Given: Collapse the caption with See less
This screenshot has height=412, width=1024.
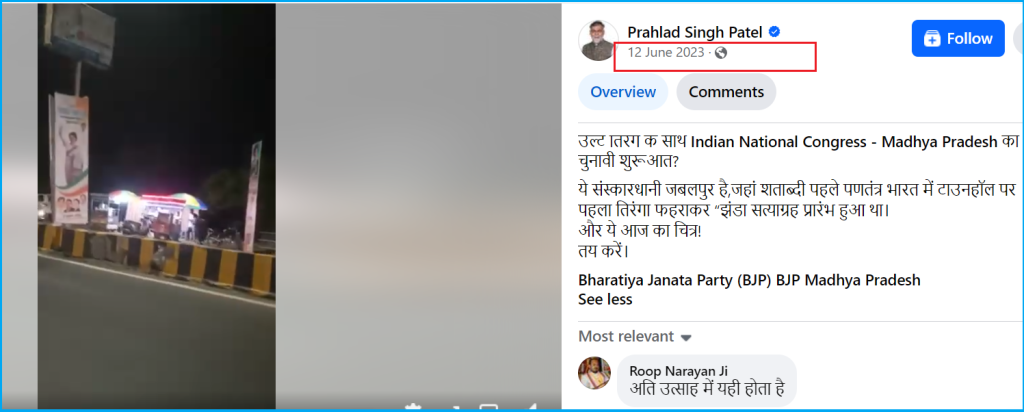Looking at the screenshot, I should tap(605, 300).
